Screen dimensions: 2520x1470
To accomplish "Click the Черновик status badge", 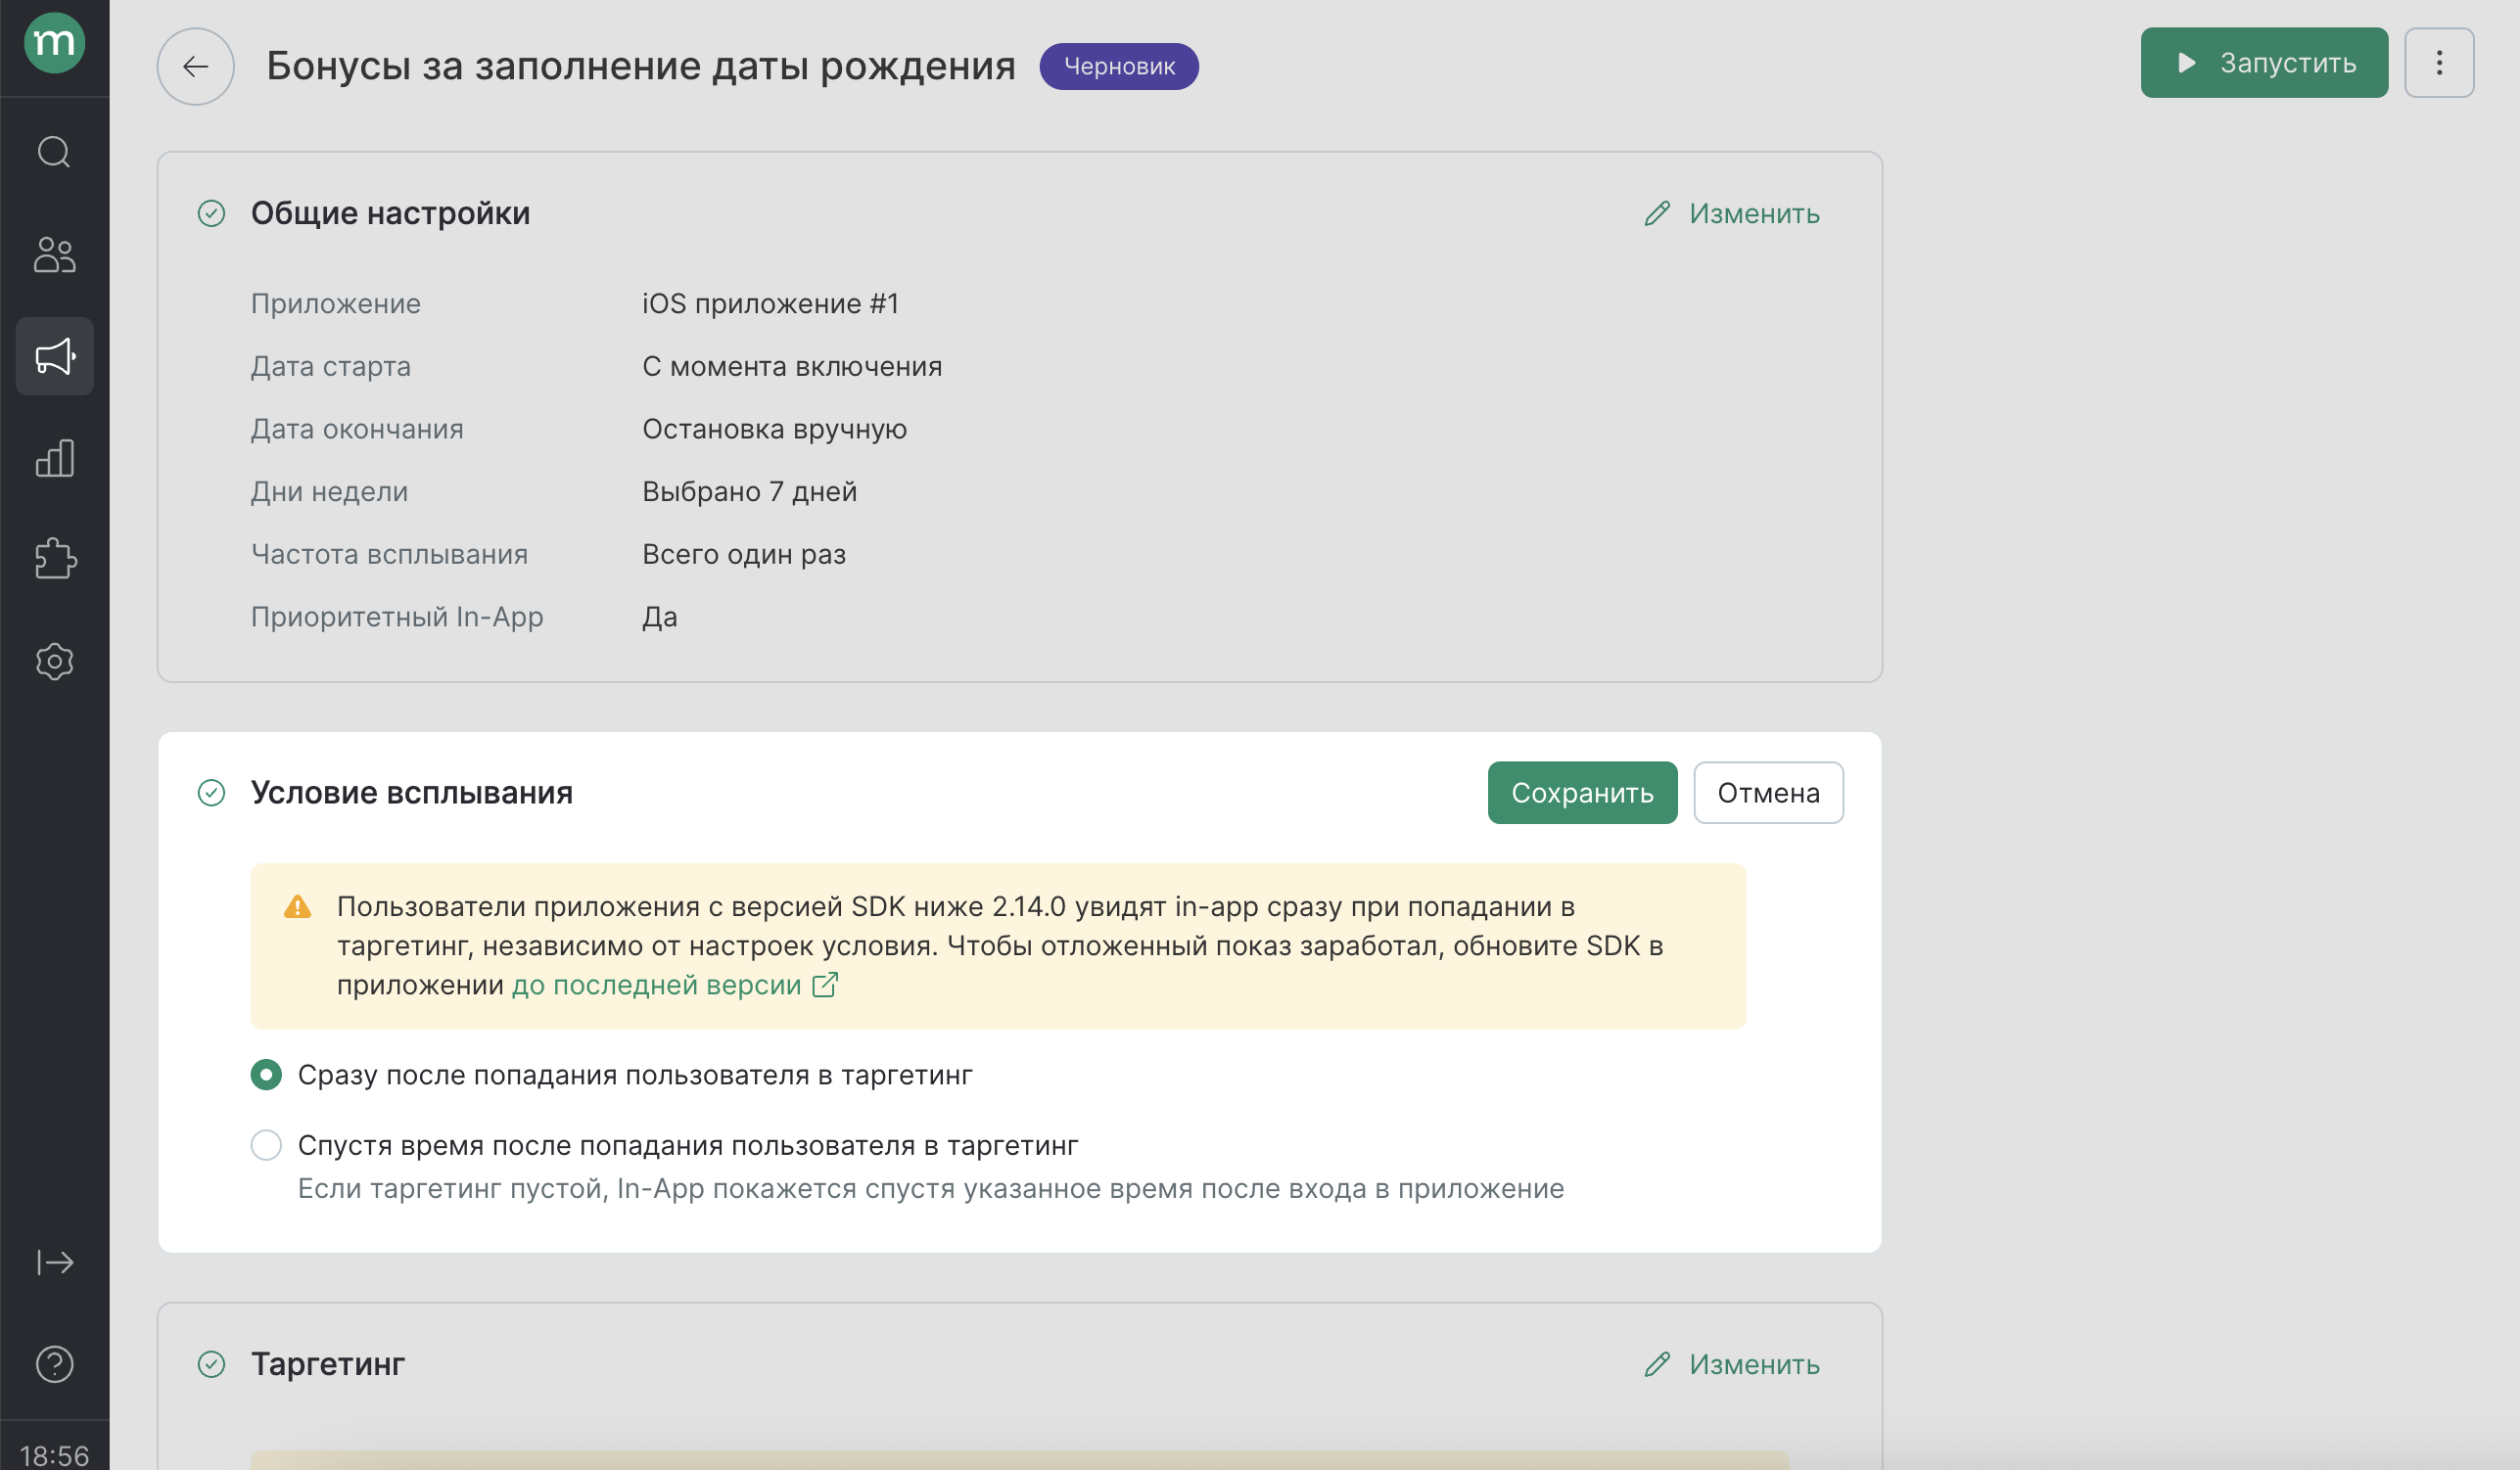I will 1119,66.
